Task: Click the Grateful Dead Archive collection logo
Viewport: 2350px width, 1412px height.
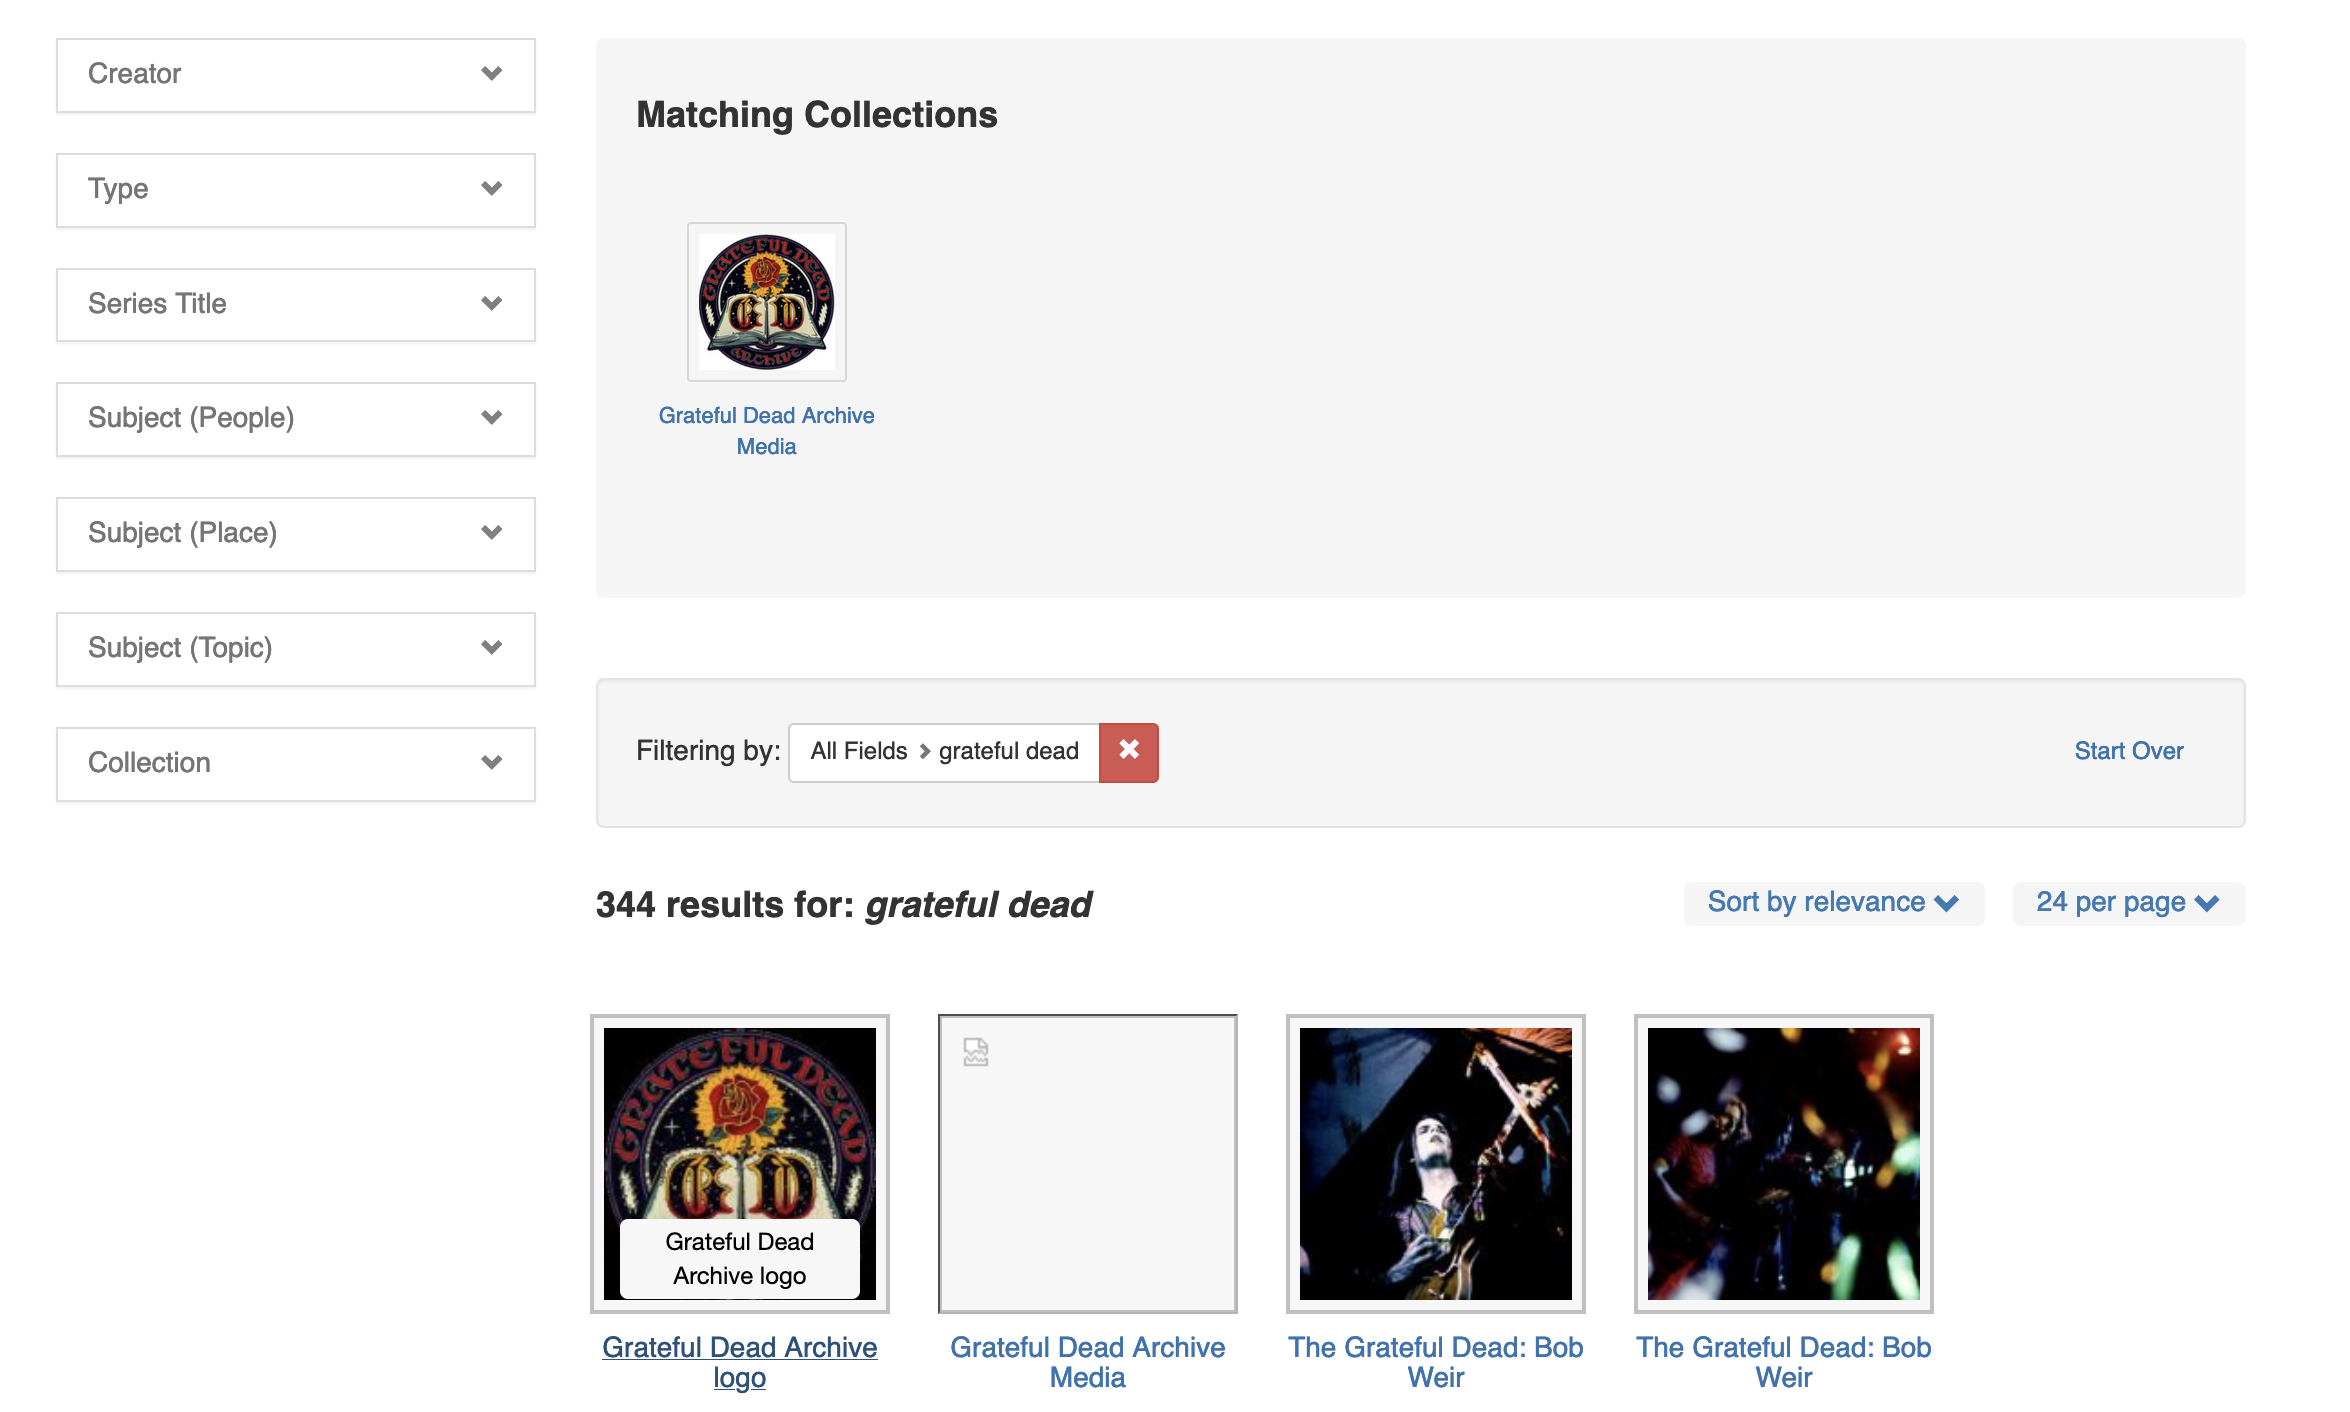Action: pyautogui.click(x=766, y=302)
